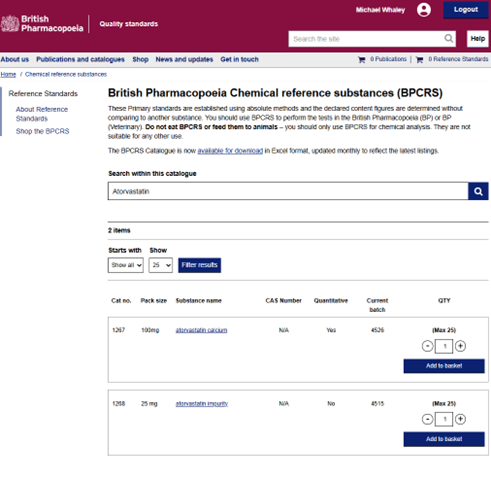This screenshot has width=491, height=478.
Task: Run the catalogue search magnifier button
Action: [478, 191]
